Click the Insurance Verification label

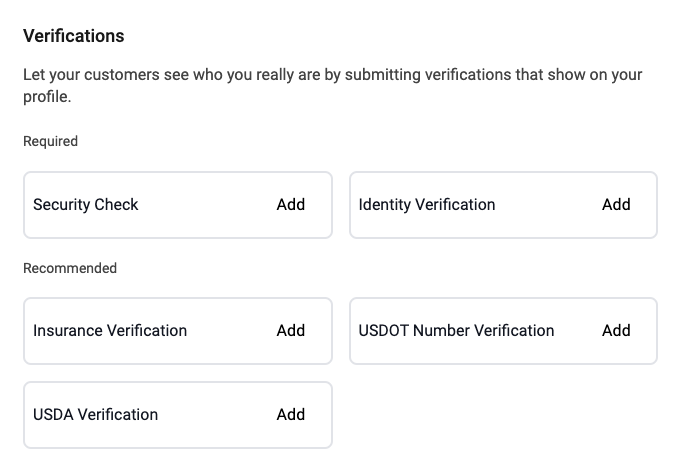110,330
